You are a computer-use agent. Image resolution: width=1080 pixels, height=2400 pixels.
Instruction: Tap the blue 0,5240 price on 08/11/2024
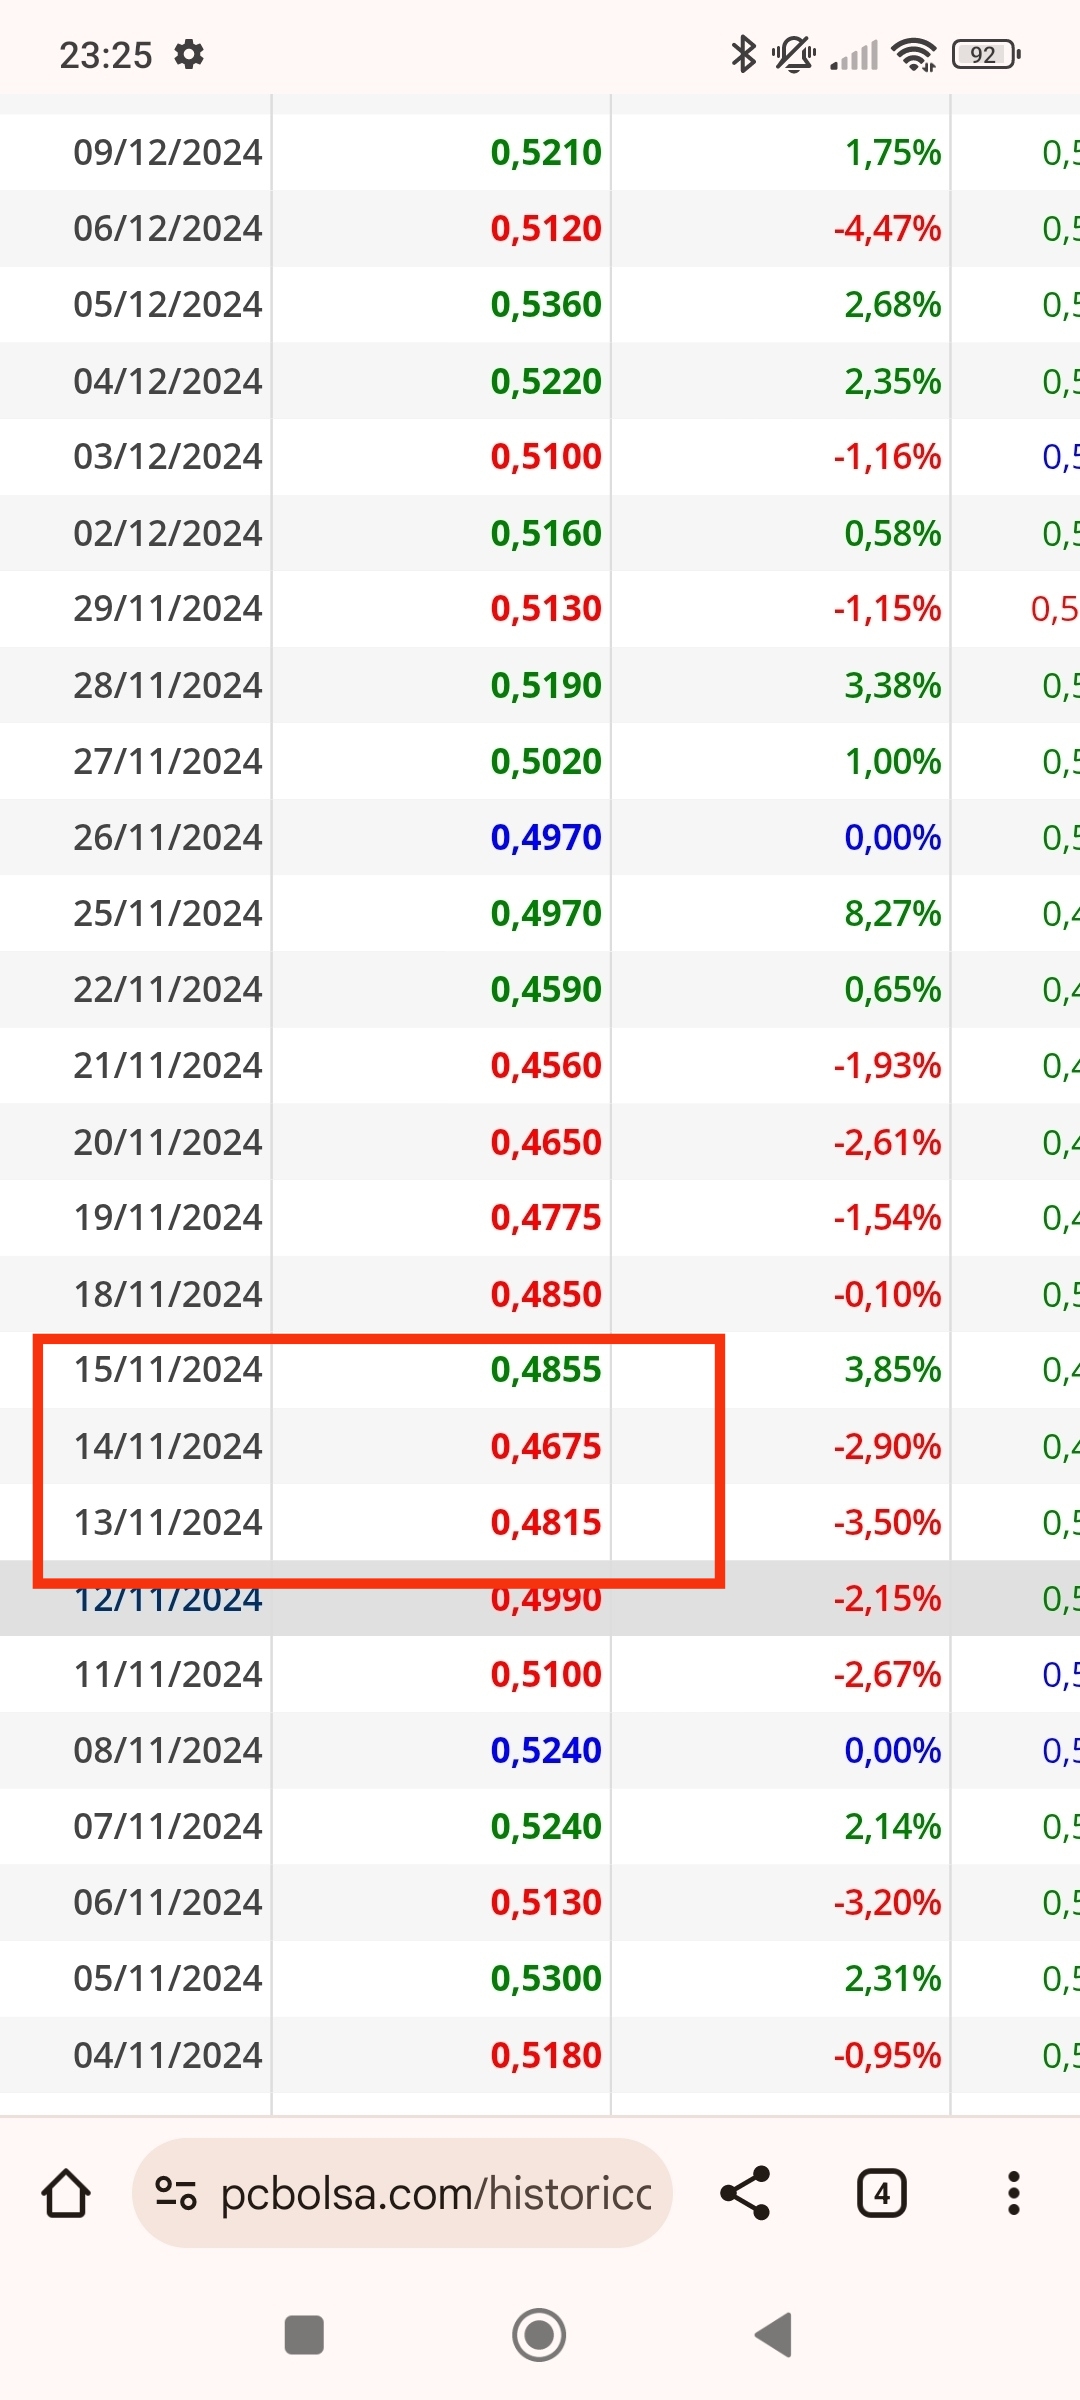pos(546,1750)
